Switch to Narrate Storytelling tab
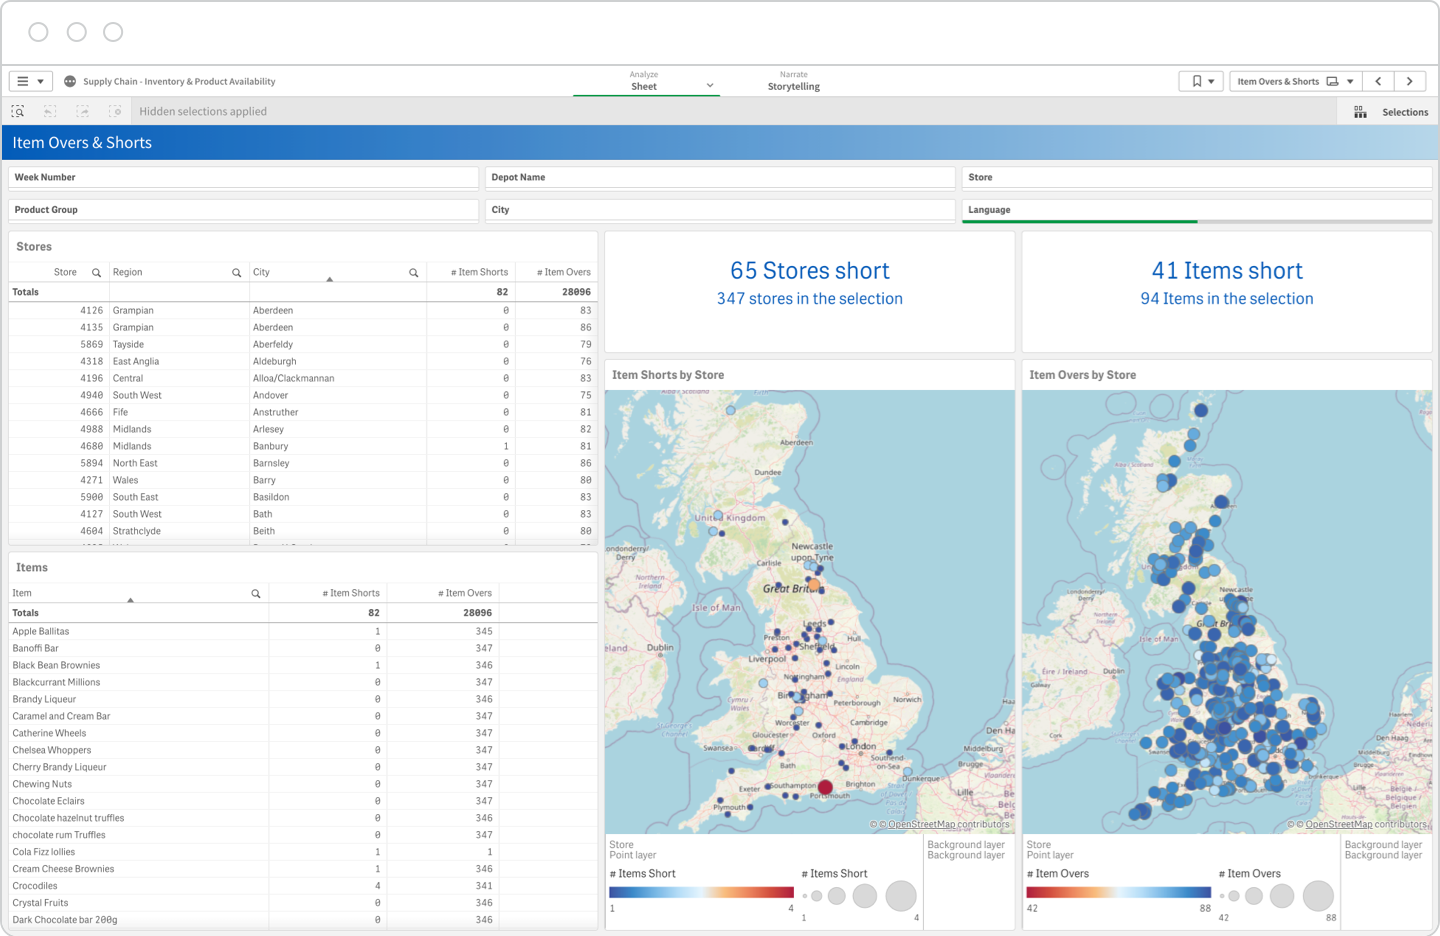 tap(794, 81)
